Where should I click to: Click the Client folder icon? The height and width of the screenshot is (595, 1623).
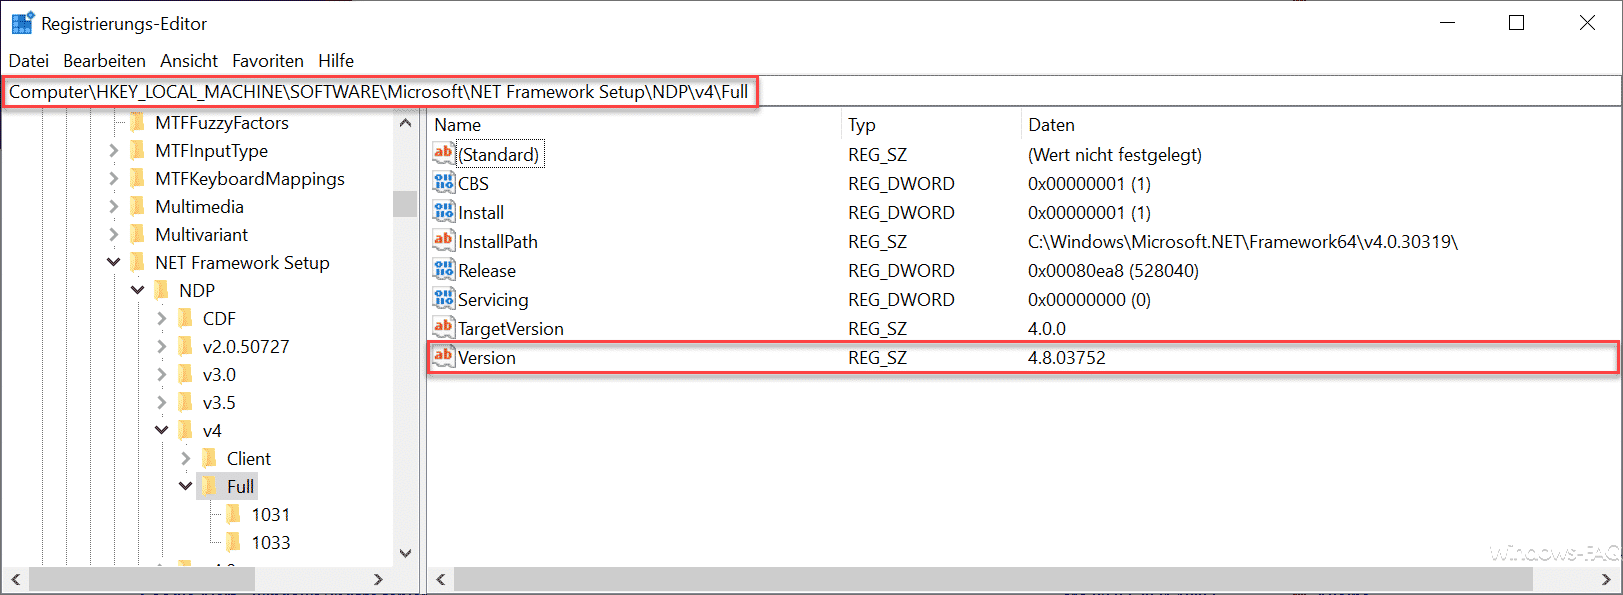210,459
